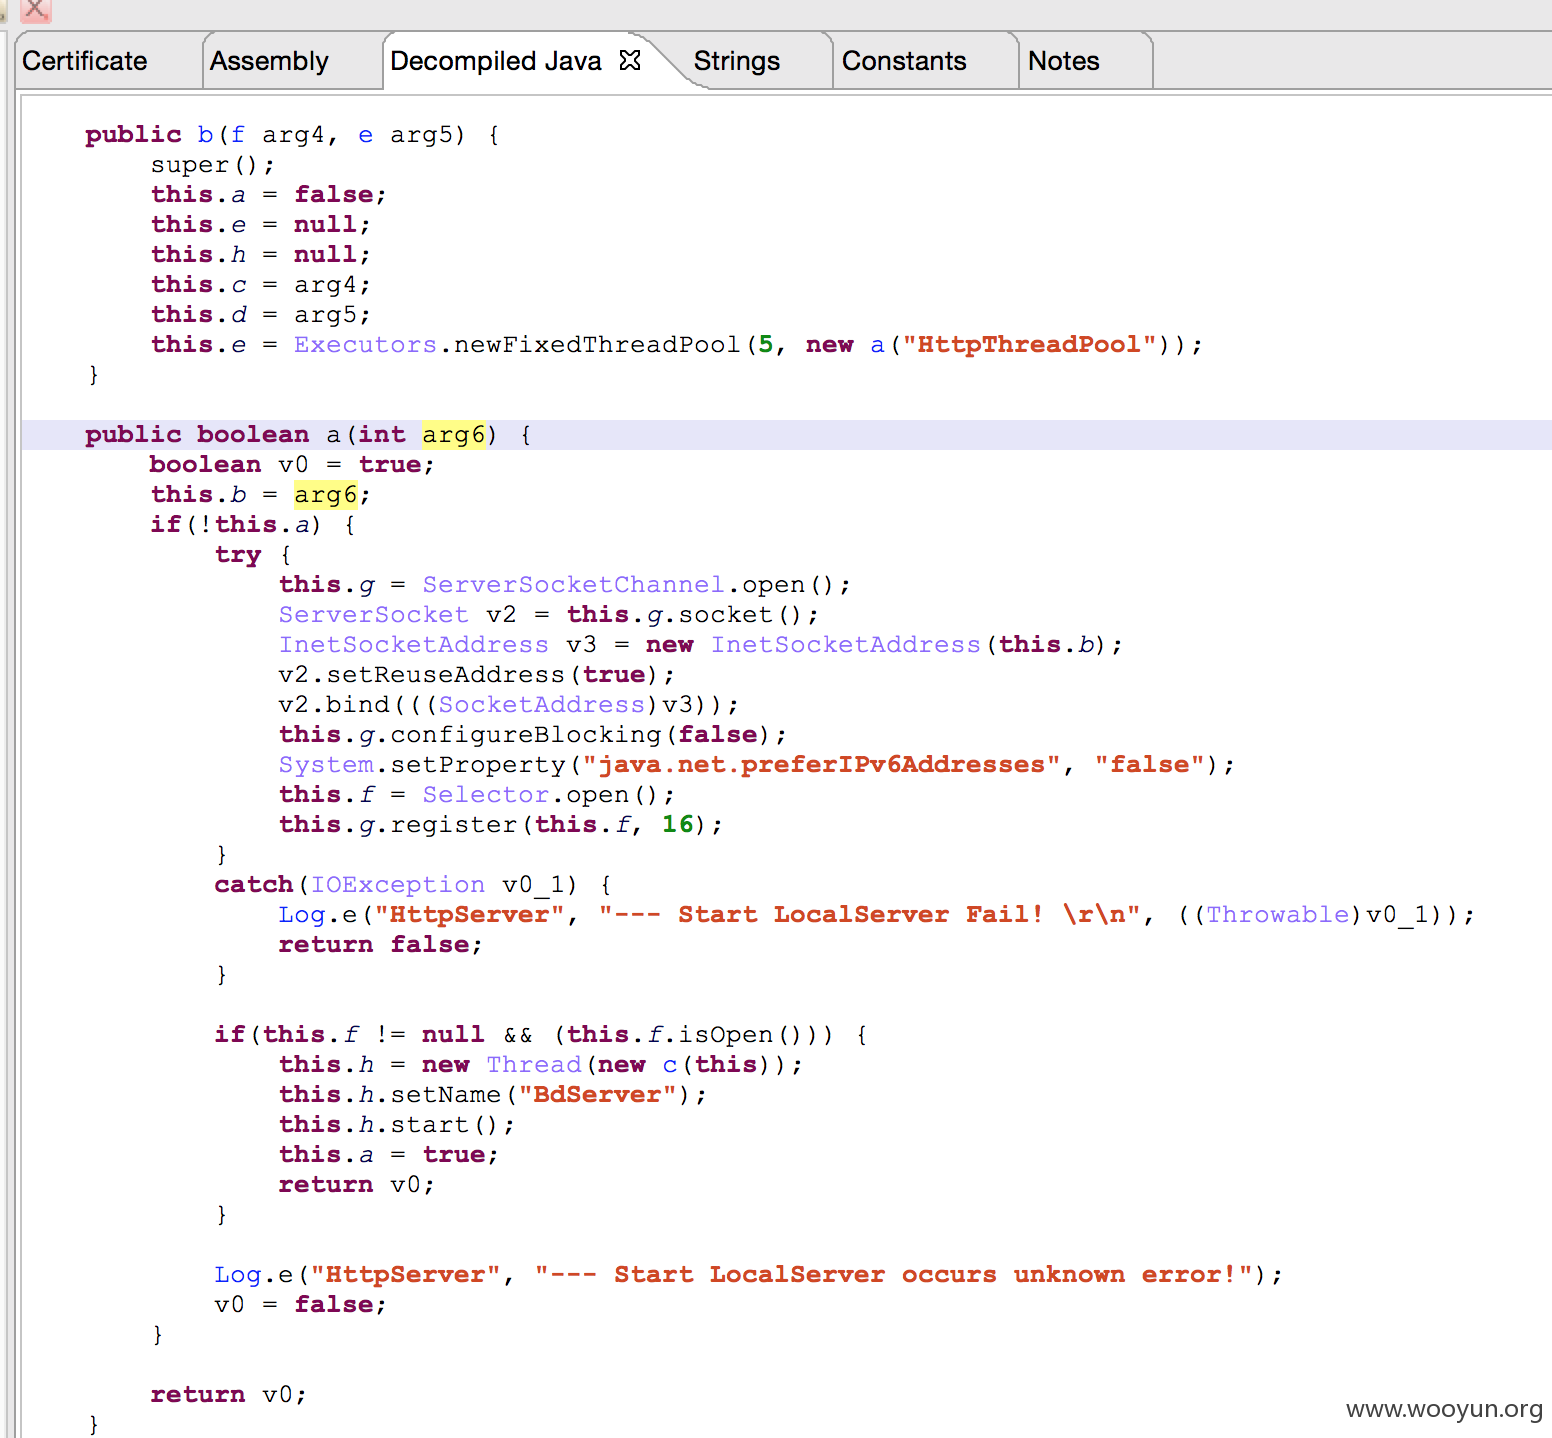The image size is (1552, 1438).
Task: Click final 'return v0;' statement
Action: tap(228, 1394)
